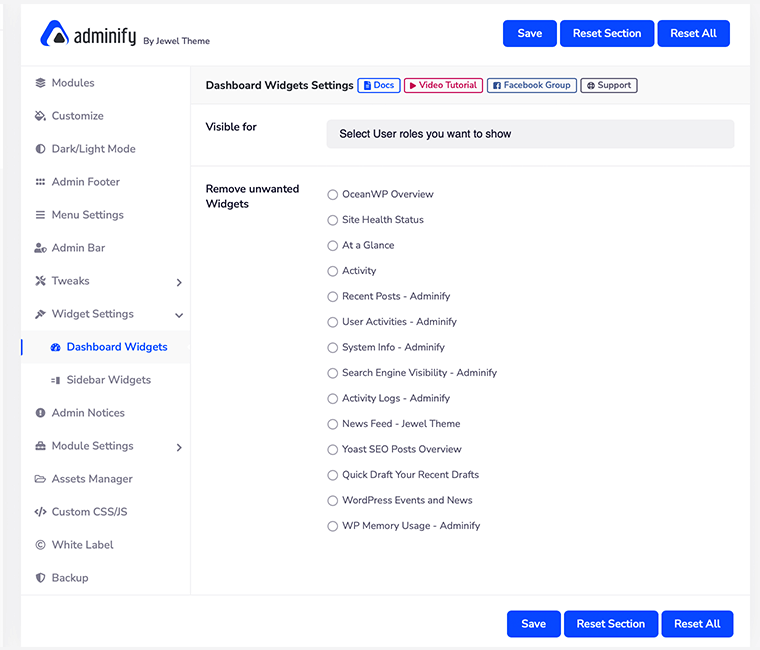
Task: Toggle Activity Logs - Adminify radio
Action: pos(332,399)
